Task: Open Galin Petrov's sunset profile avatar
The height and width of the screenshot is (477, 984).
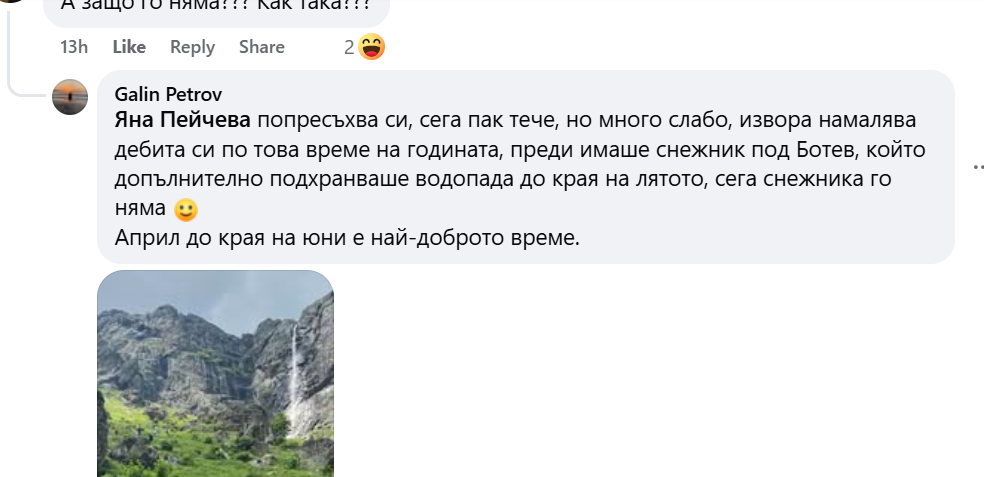Action: coord(70,97)
